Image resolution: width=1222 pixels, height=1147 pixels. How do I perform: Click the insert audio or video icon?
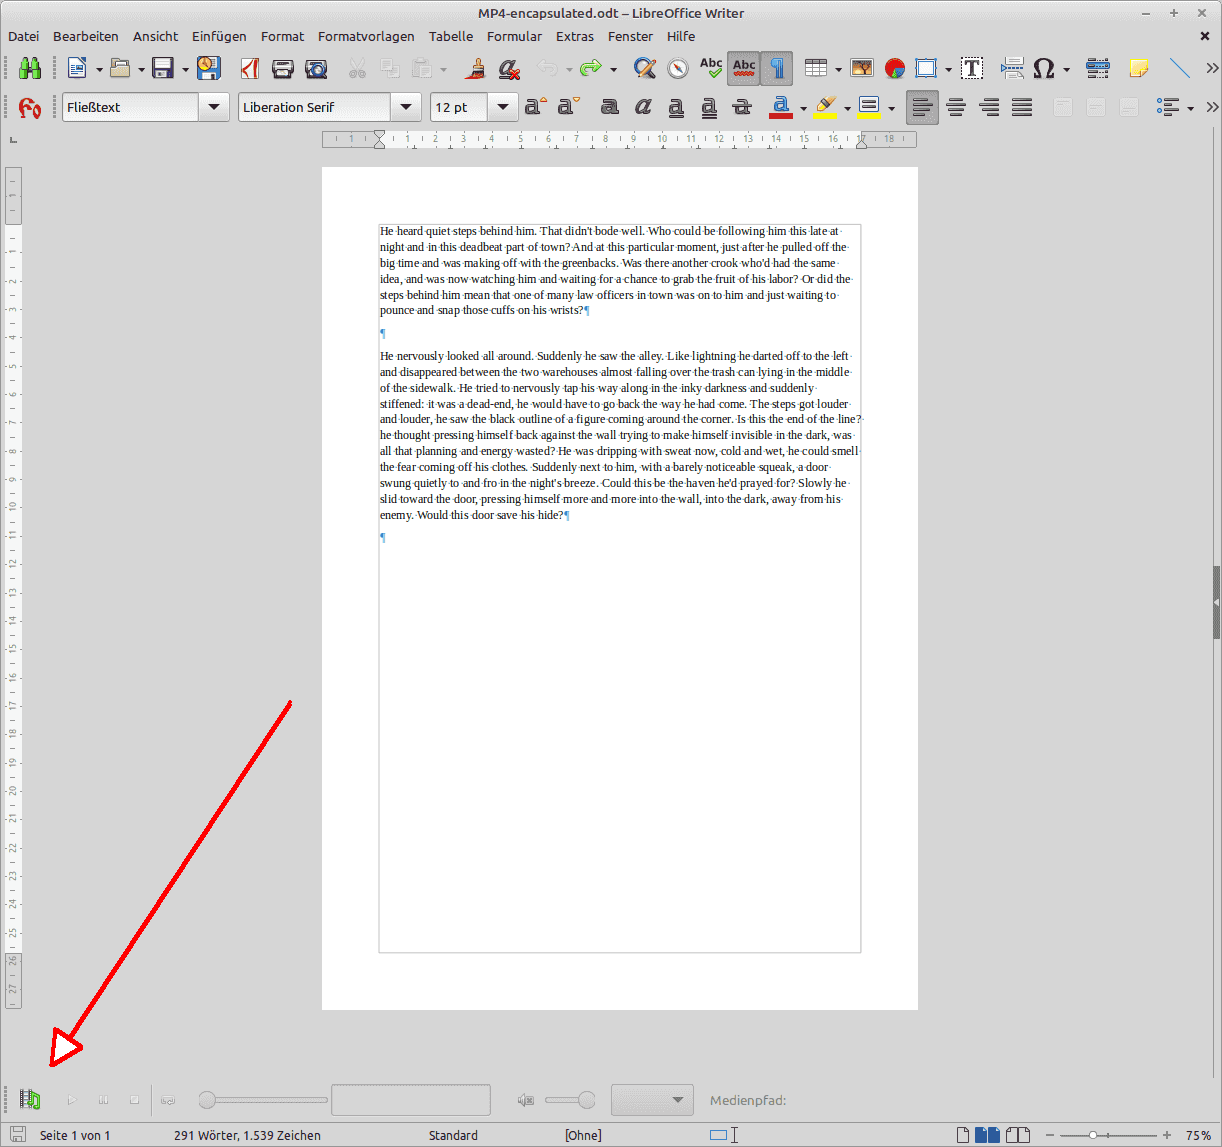point(30,1100)
